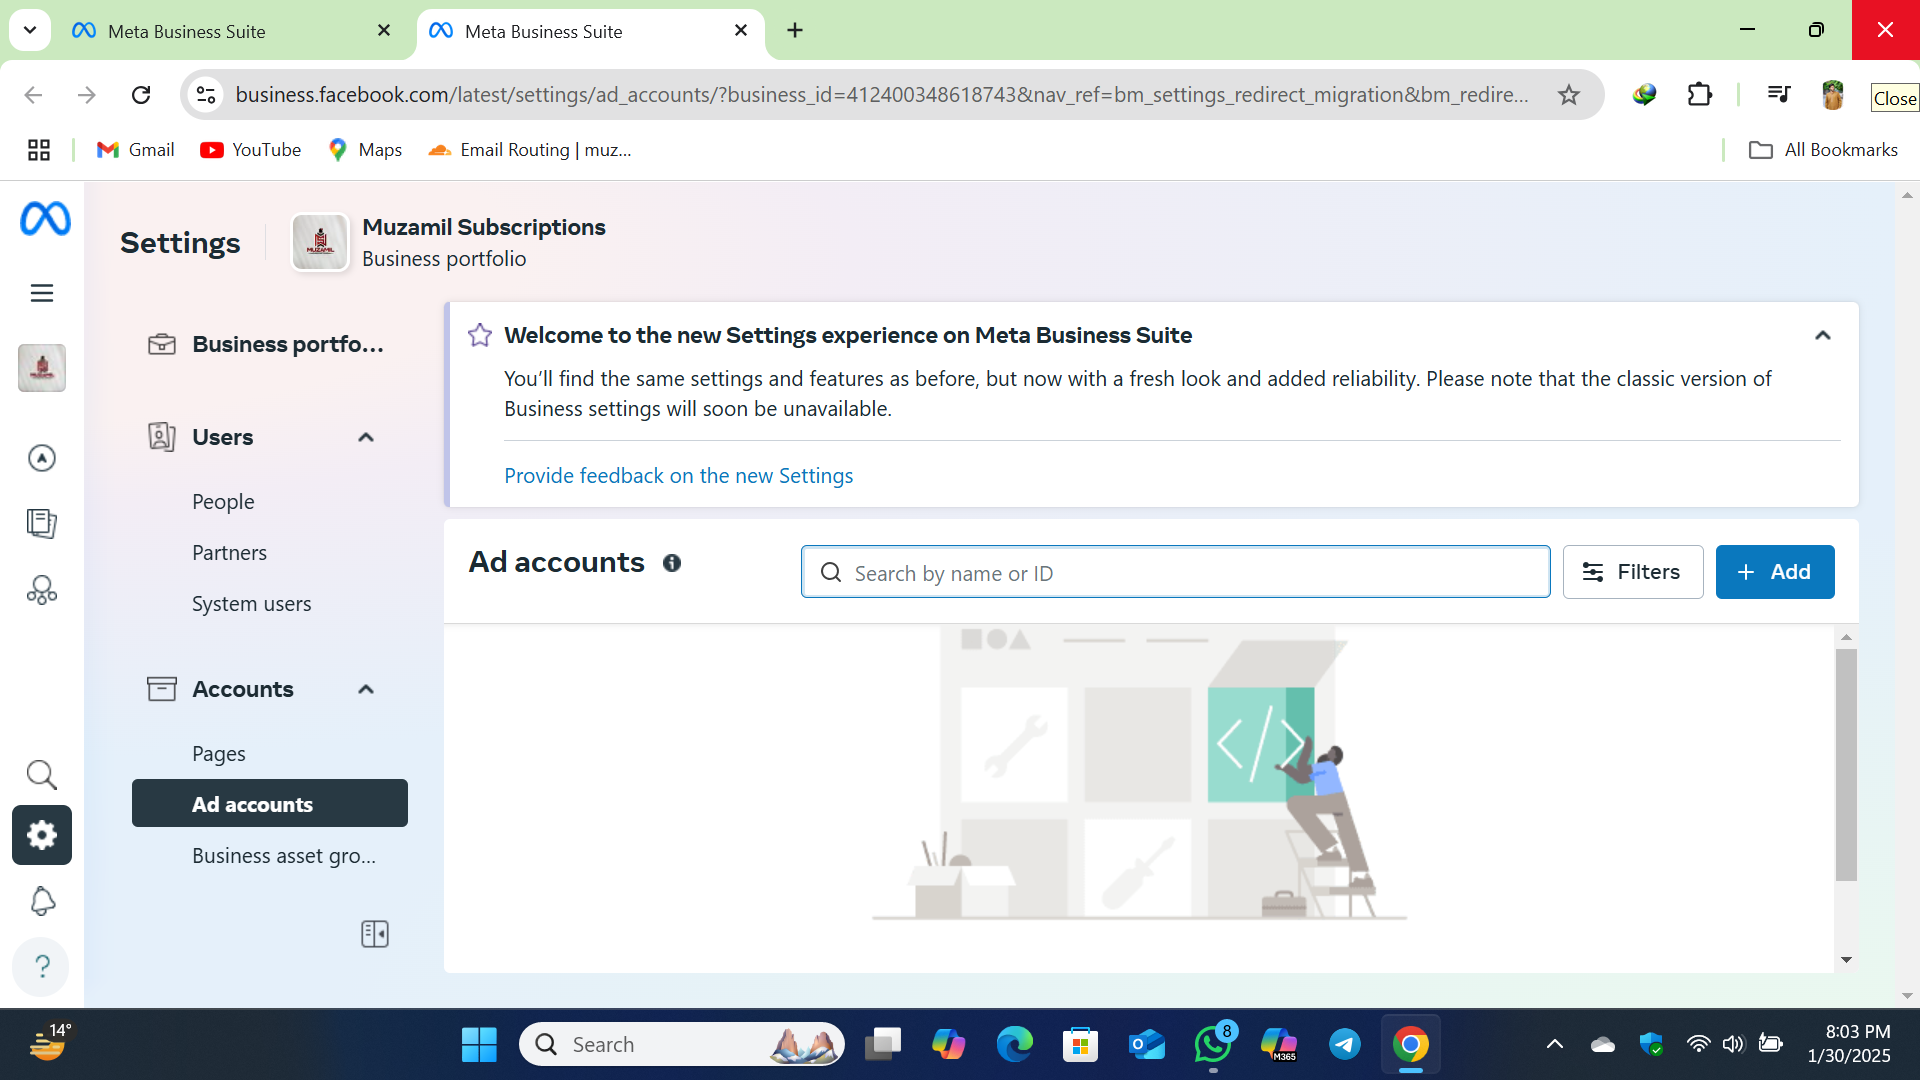1920x1080 pixels.
Task: Open the compass navigation icon in sidebar
Action: [x=42, y=458]
